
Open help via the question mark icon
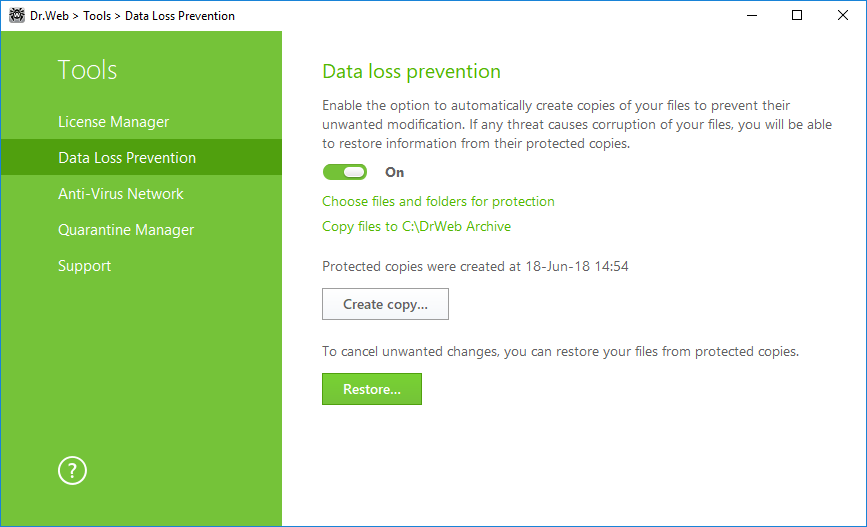pos(72,471)
